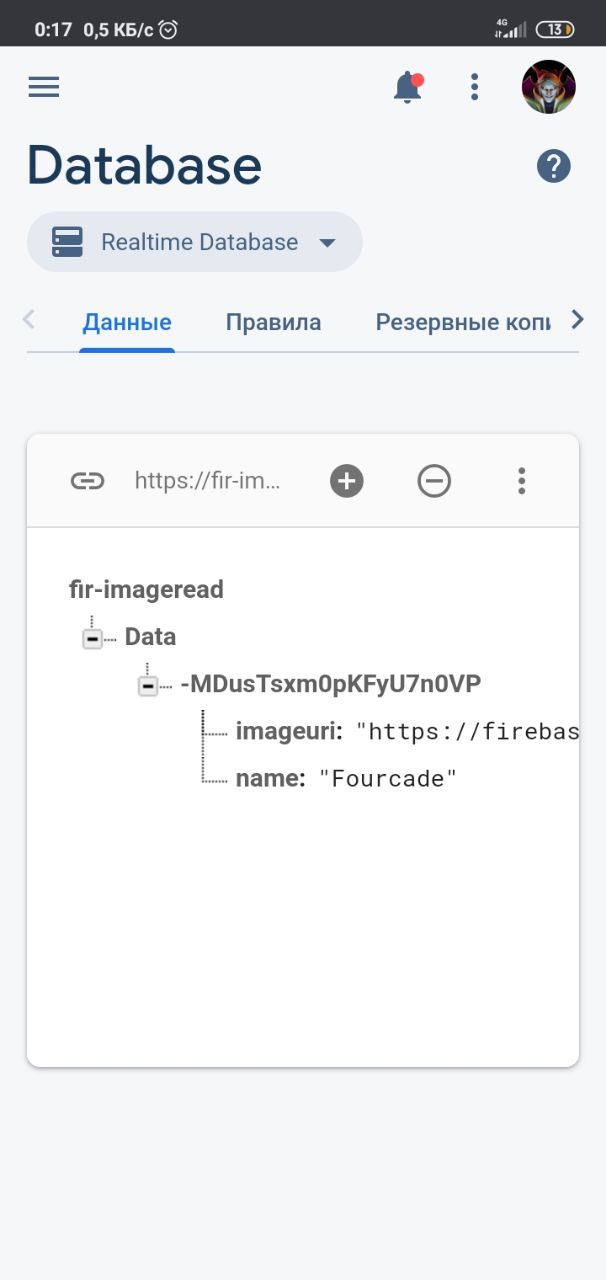Image resolution: width=606 pixels, height=1280 pixels.
Task: Collapse the -MDusTsxm0pKFyU7n0VP node
Action: [x=148, y=686]
